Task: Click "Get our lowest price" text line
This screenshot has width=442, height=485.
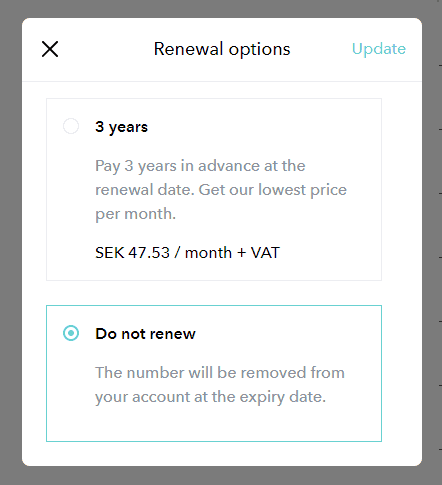Action: 273,190
